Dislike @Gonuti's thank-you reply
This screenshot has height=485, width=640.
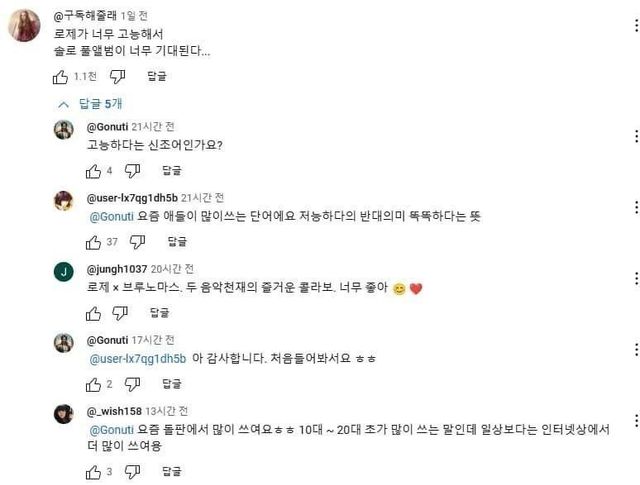tap(132, 385)
